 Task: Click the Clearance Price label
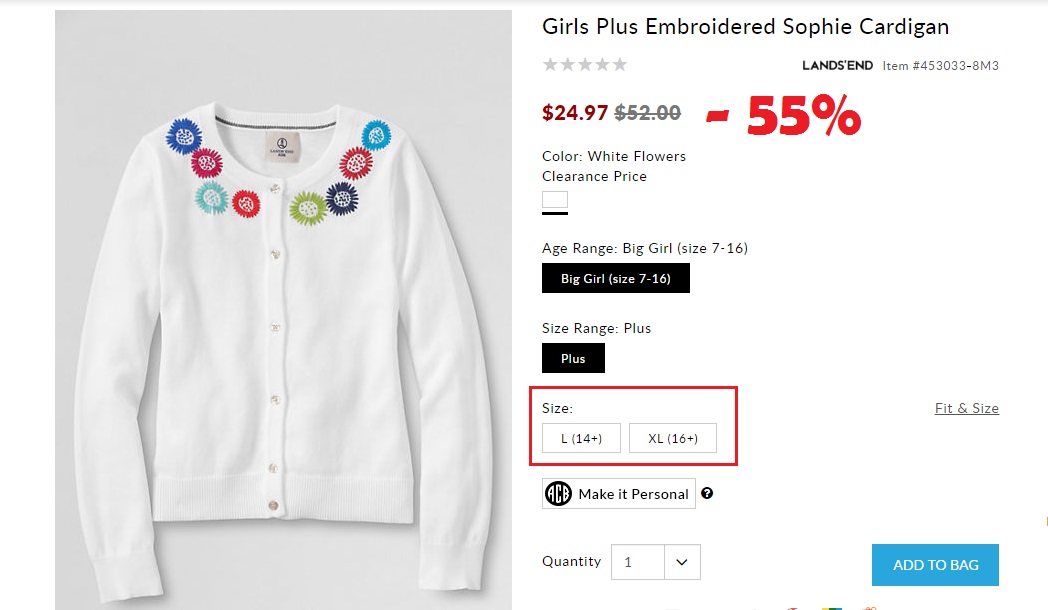pos(594,176)
